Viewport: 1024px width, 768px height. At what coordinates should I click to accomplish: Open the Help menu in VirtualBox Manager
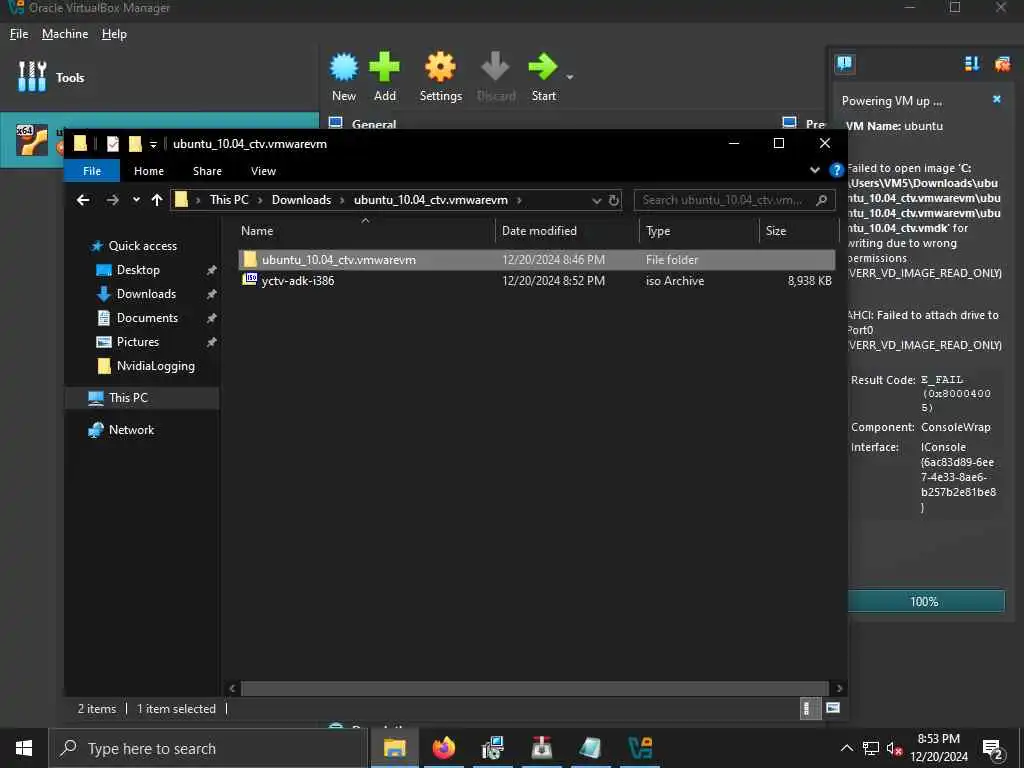click(x=114, y=34)
